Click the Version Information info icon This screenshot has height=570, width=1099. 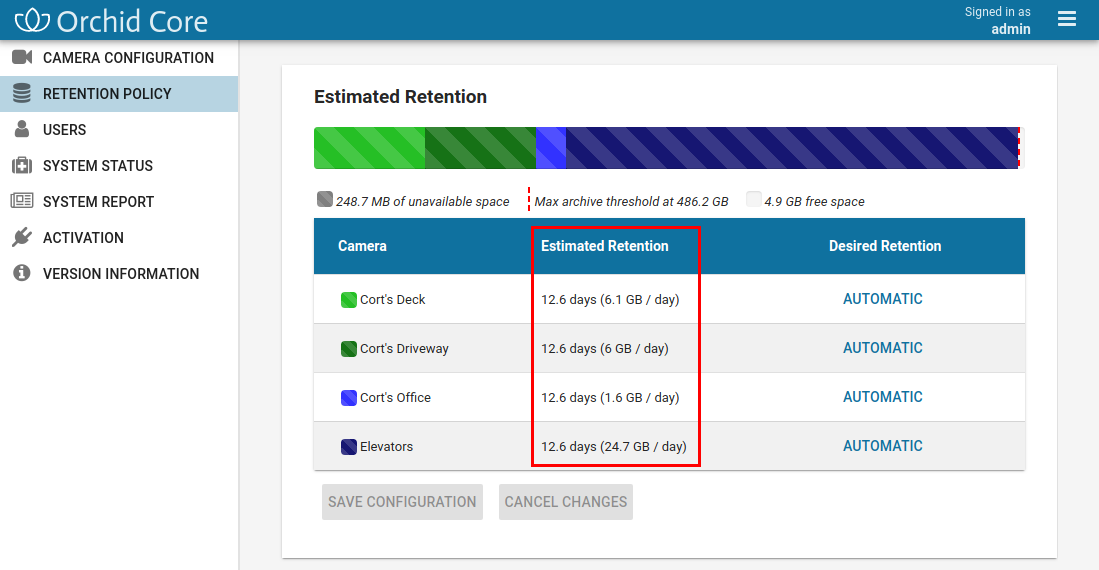(x=22, y=273)
